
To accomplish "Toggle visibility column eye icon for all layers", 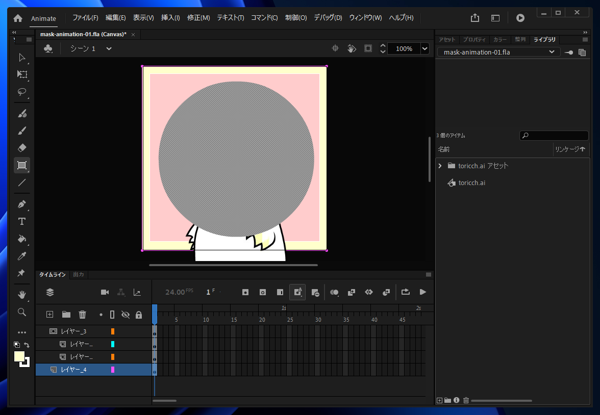I will click(125, 315).
